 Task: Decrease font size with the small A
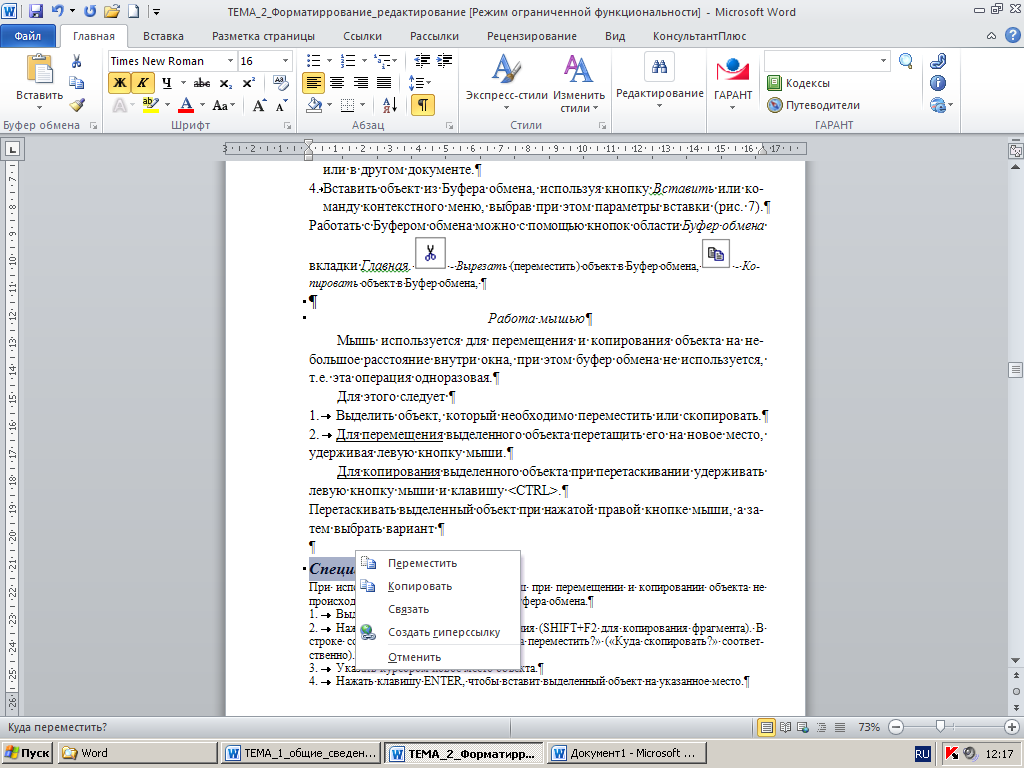pyautogui.click(x=281, y=105)
